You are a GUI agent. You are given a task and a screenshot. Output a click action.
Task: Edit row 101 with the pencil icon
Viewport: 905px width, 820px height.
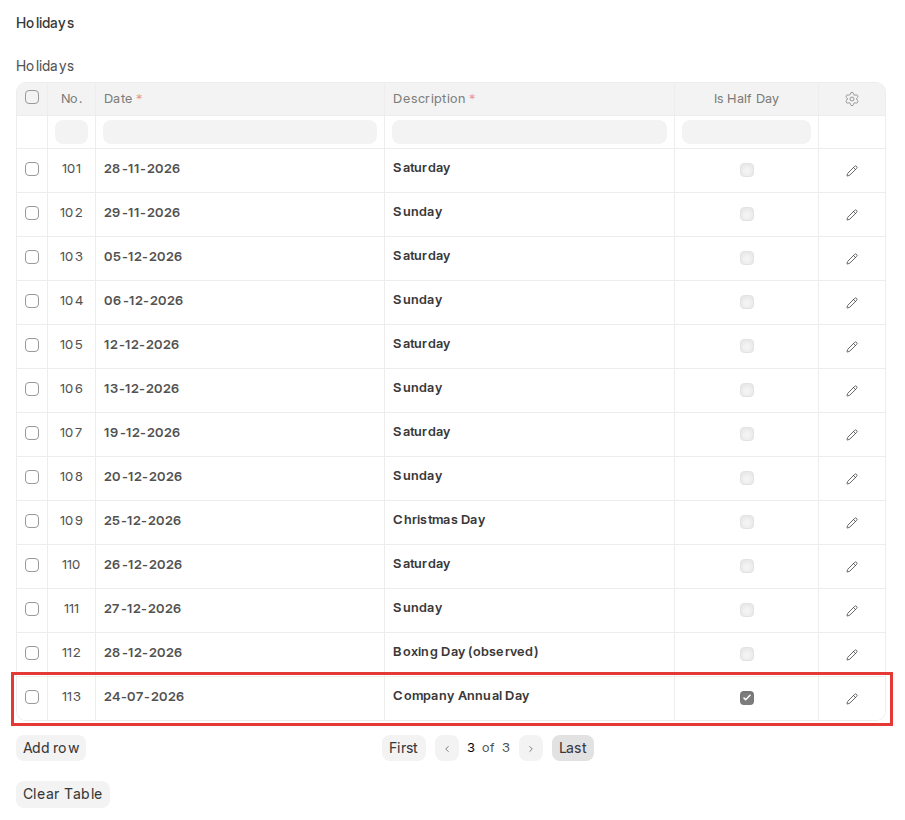pos(851,171)
